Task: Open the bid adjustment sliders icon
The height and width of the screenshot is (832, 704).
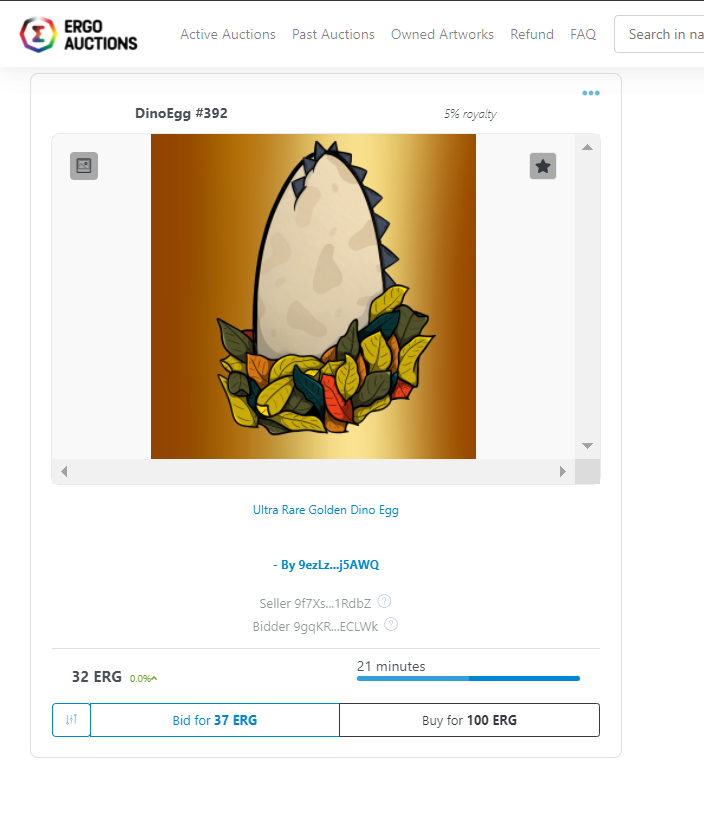Action: 71,720
